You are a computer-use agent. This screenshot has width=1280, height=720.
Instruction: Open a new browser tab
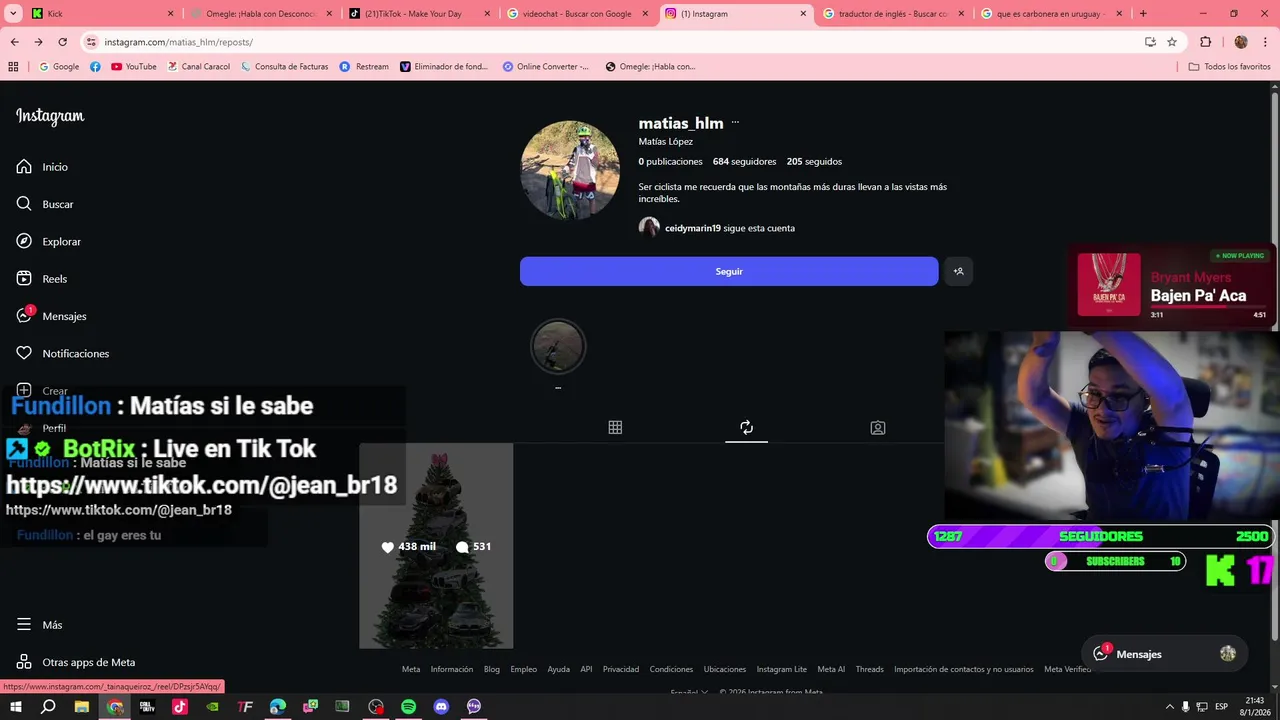pos(1143,14)
